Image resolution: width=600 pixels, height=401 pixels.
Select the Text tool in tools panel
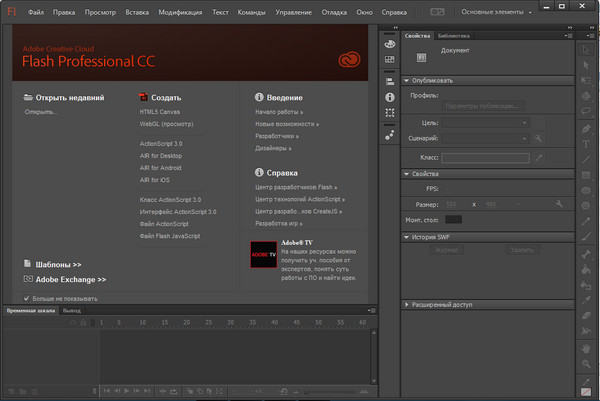[586, 145]
